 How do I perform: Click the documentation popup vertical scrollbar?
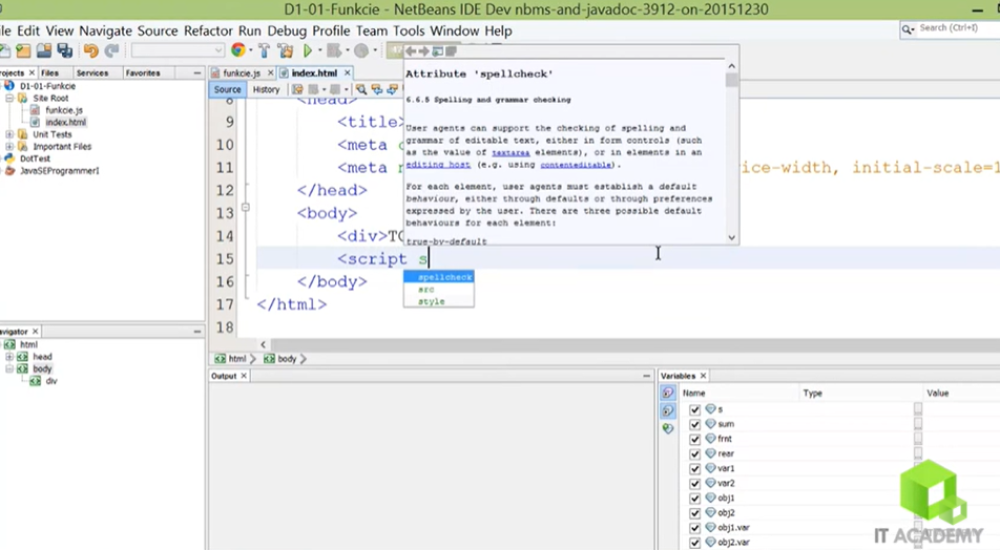(x=732, y=150)
